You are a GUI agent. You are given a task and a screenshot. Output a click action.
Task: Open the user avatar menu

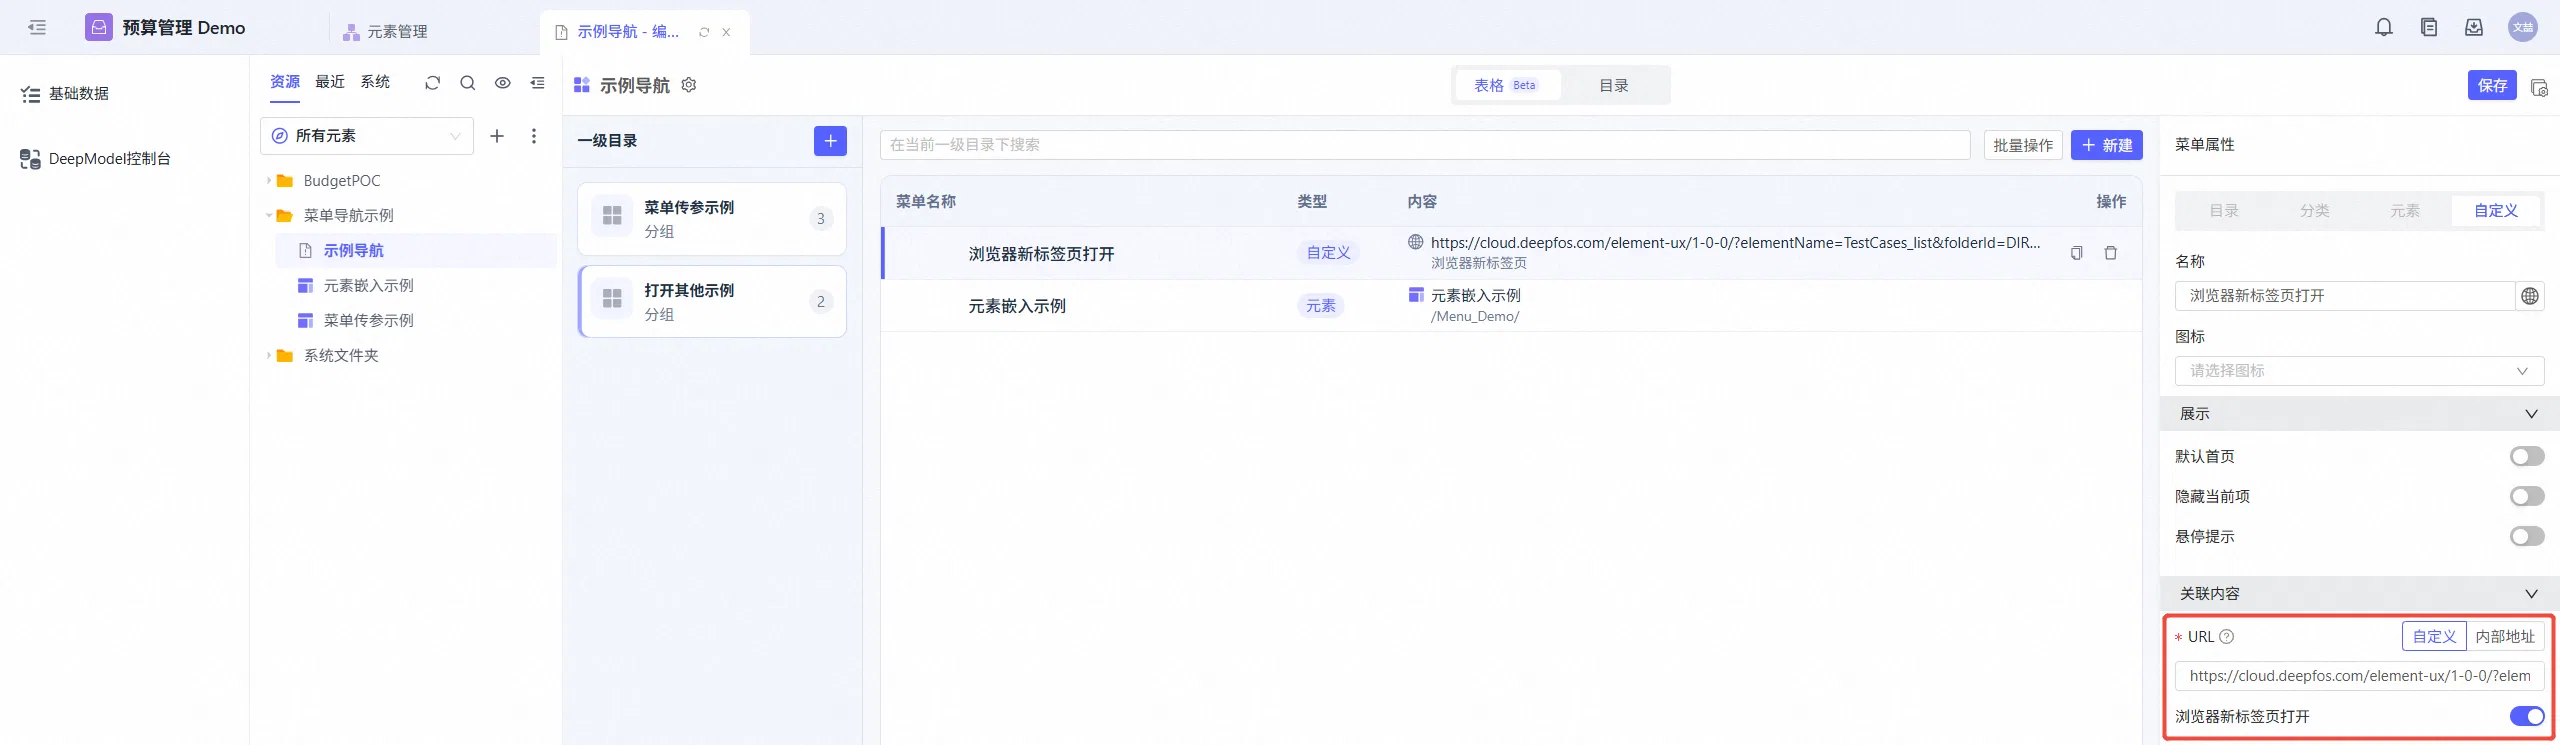tap(2523, 28)
